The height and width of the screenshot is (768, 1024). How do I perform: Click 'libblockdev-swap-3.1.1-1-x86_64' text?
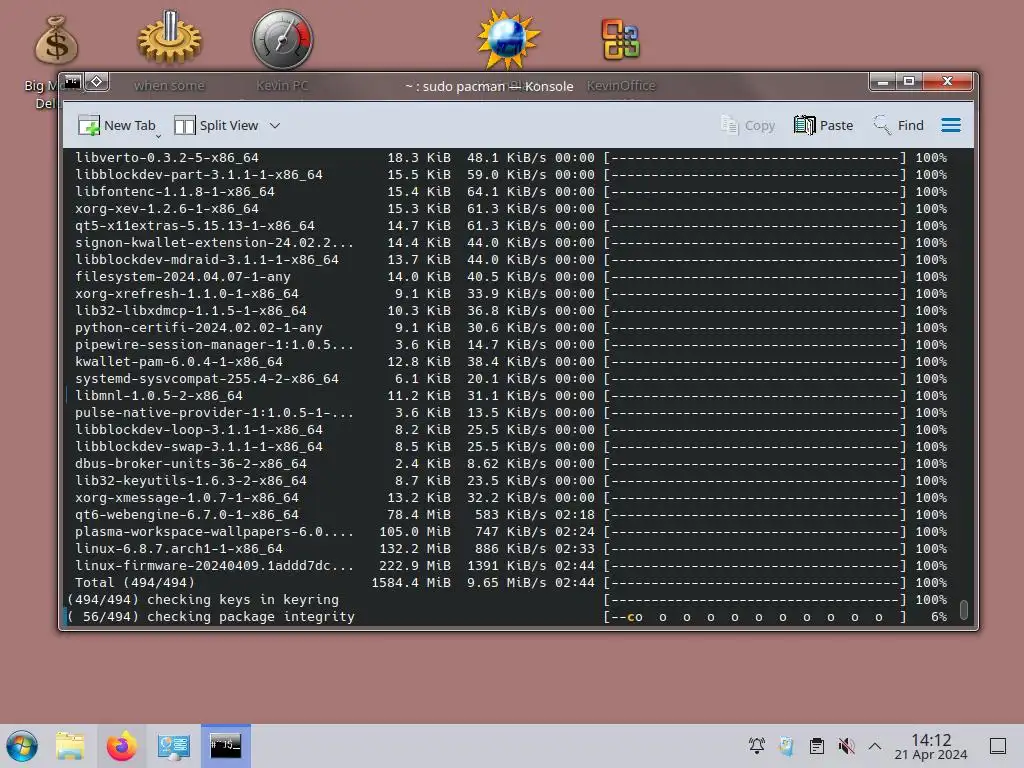click(199, 447)
